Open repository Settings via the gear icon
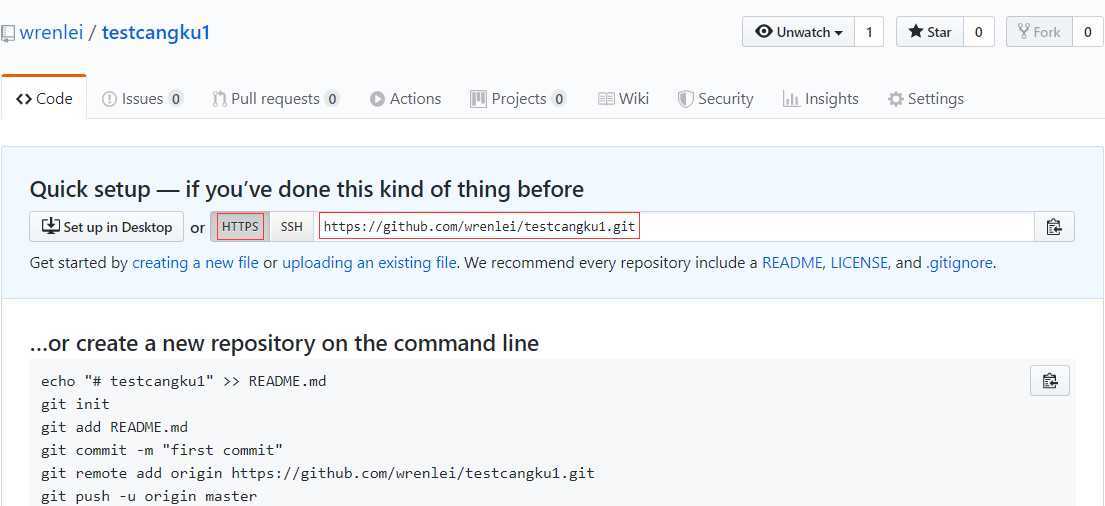1105x506 pixels. tap(896, 99)
